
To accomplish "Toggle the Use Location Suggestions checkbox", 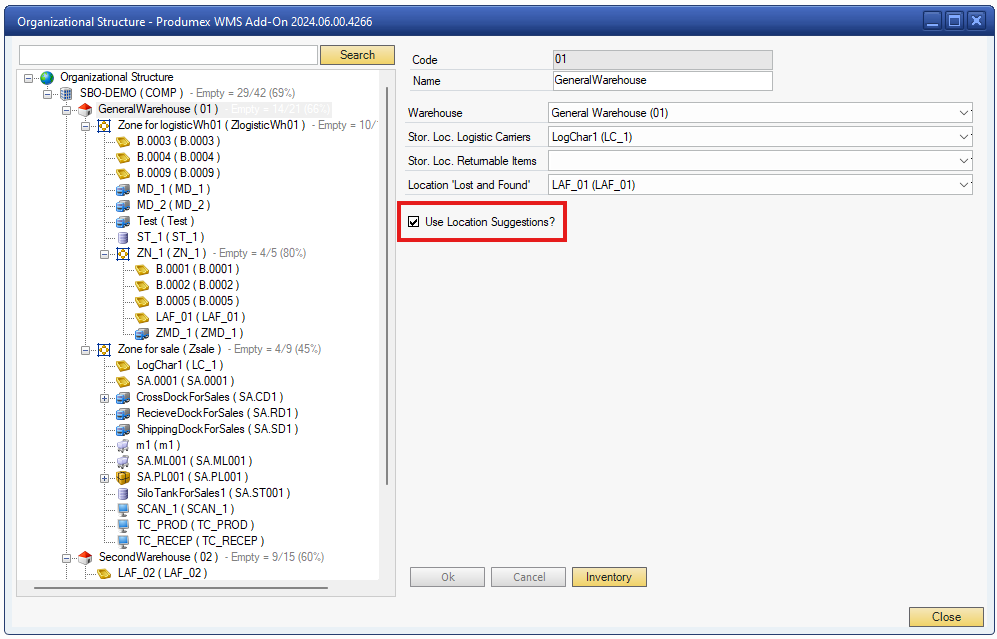I will [414, 222].
